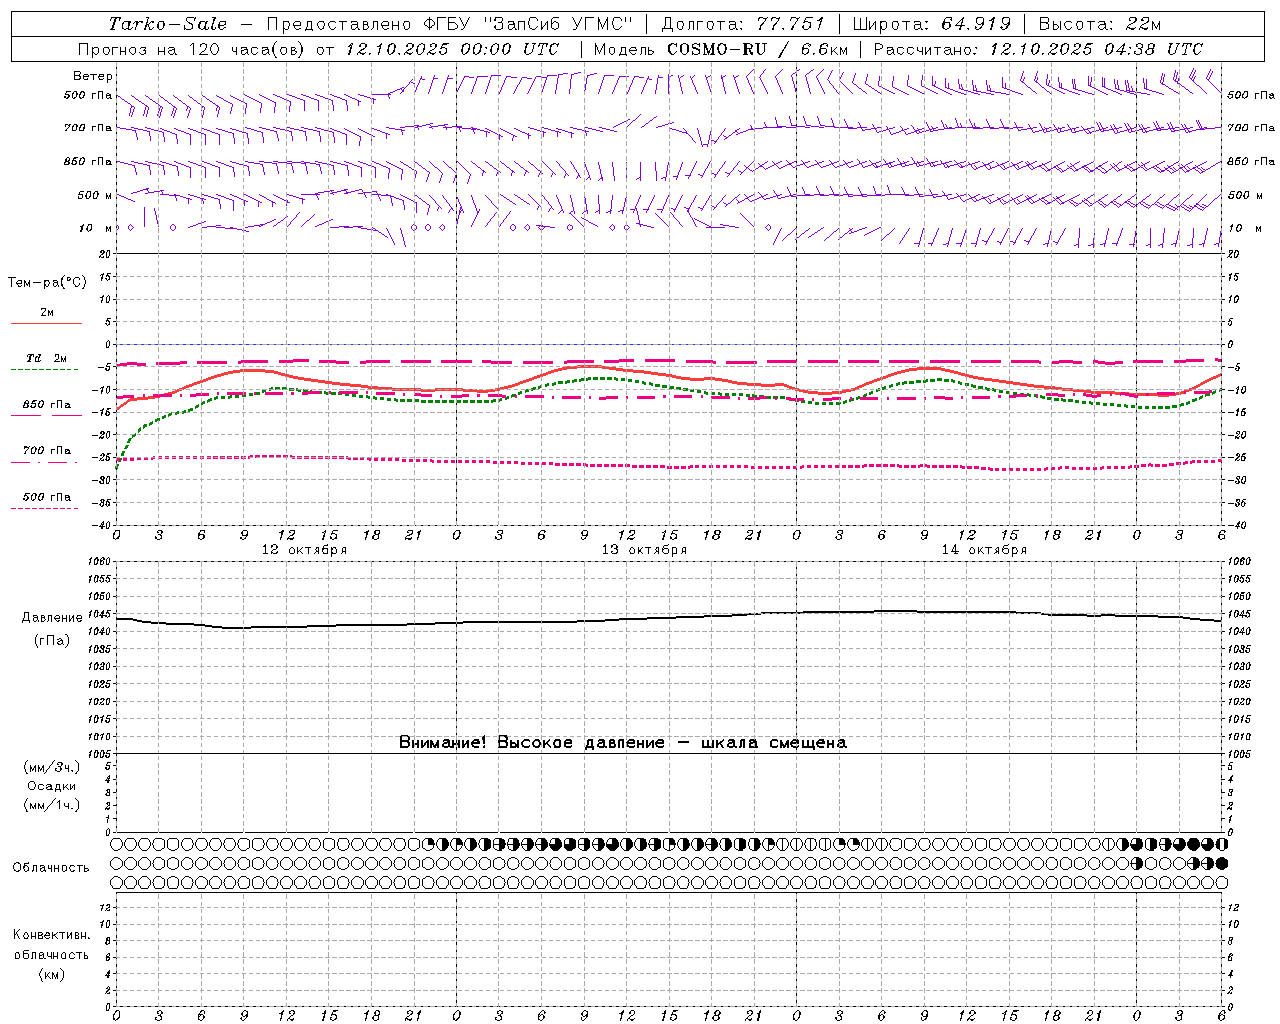
Task: Click the 700 гПа temperature legend entry
Action: [x=47, y=451]
